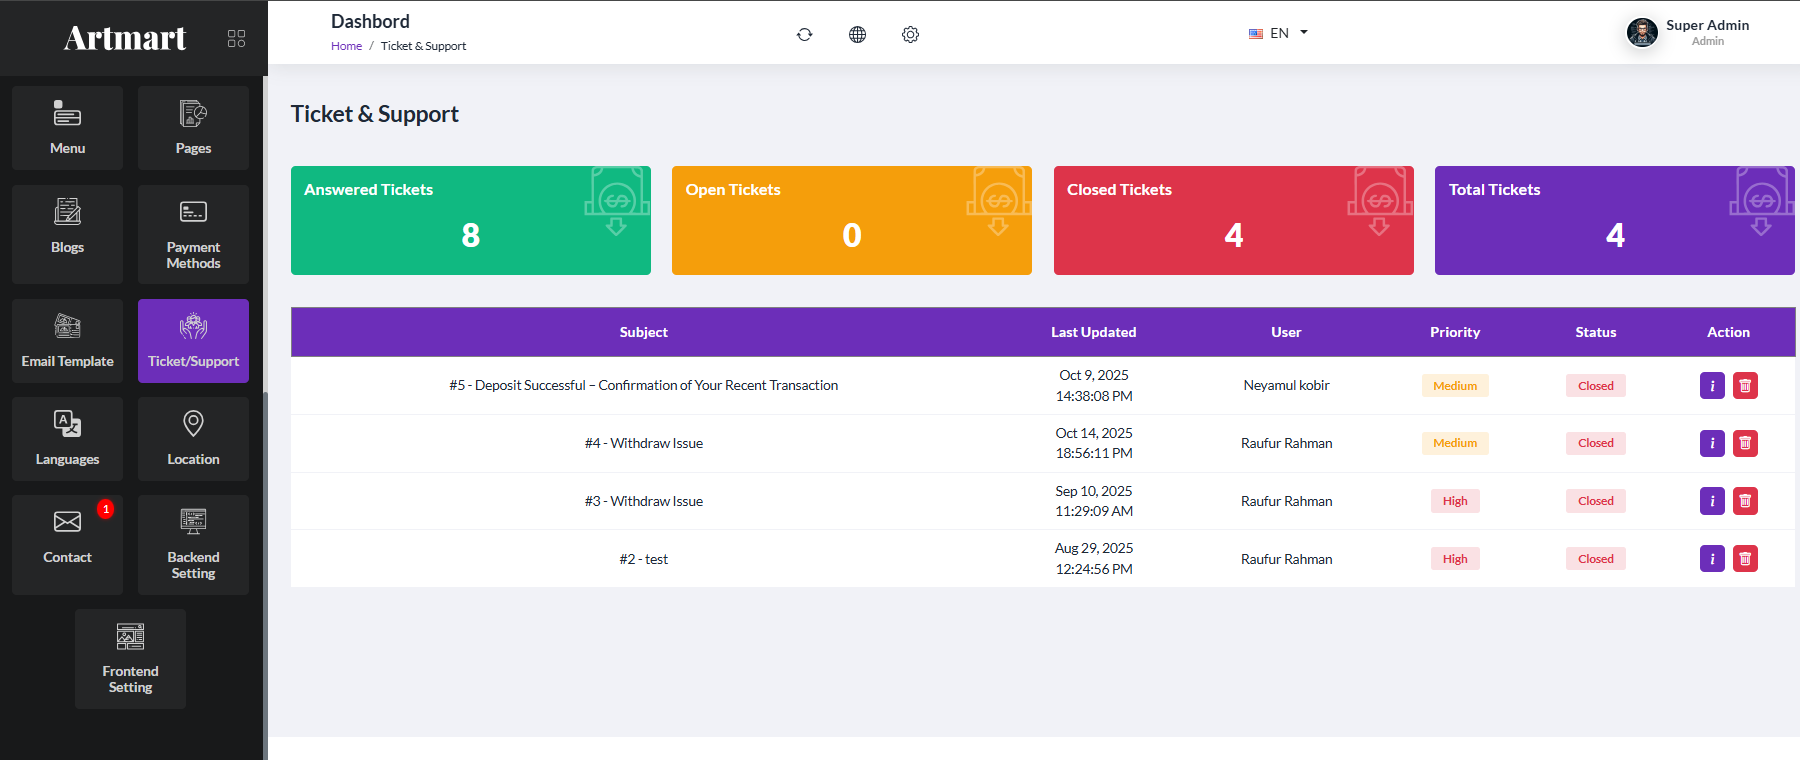Select the Location sidebar tile

[x=193, y=439]
